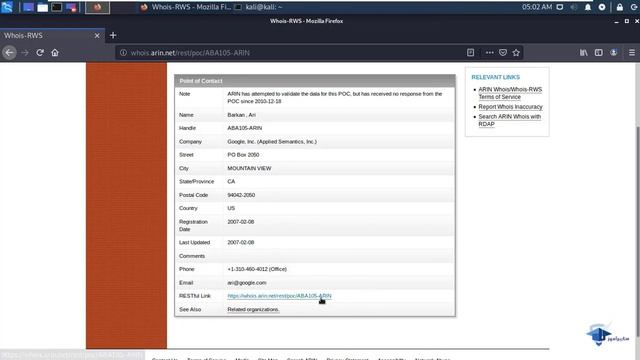The width and height of the screenshot is (640, 360).
Task: Open the workspace switcher panel icon
Action: point(71,7)
